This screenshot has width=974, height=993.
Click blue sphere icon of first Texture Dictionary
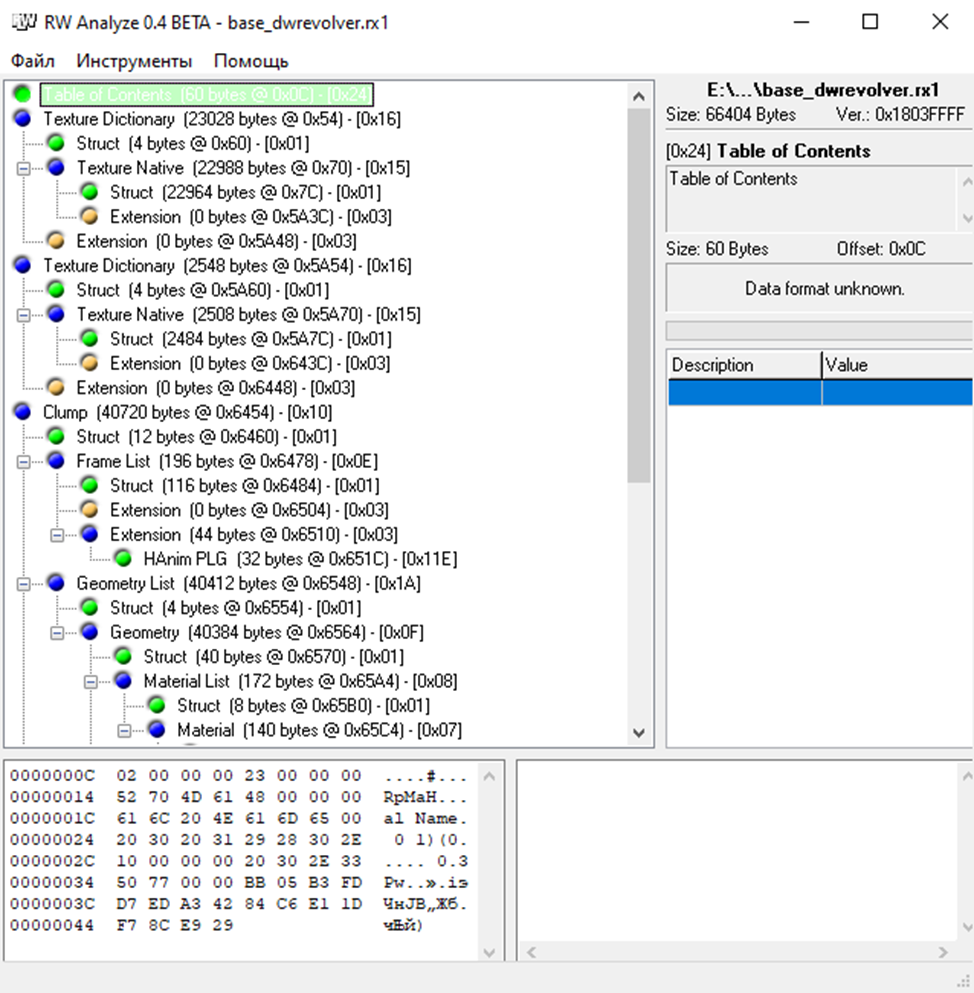click(23, 118)
